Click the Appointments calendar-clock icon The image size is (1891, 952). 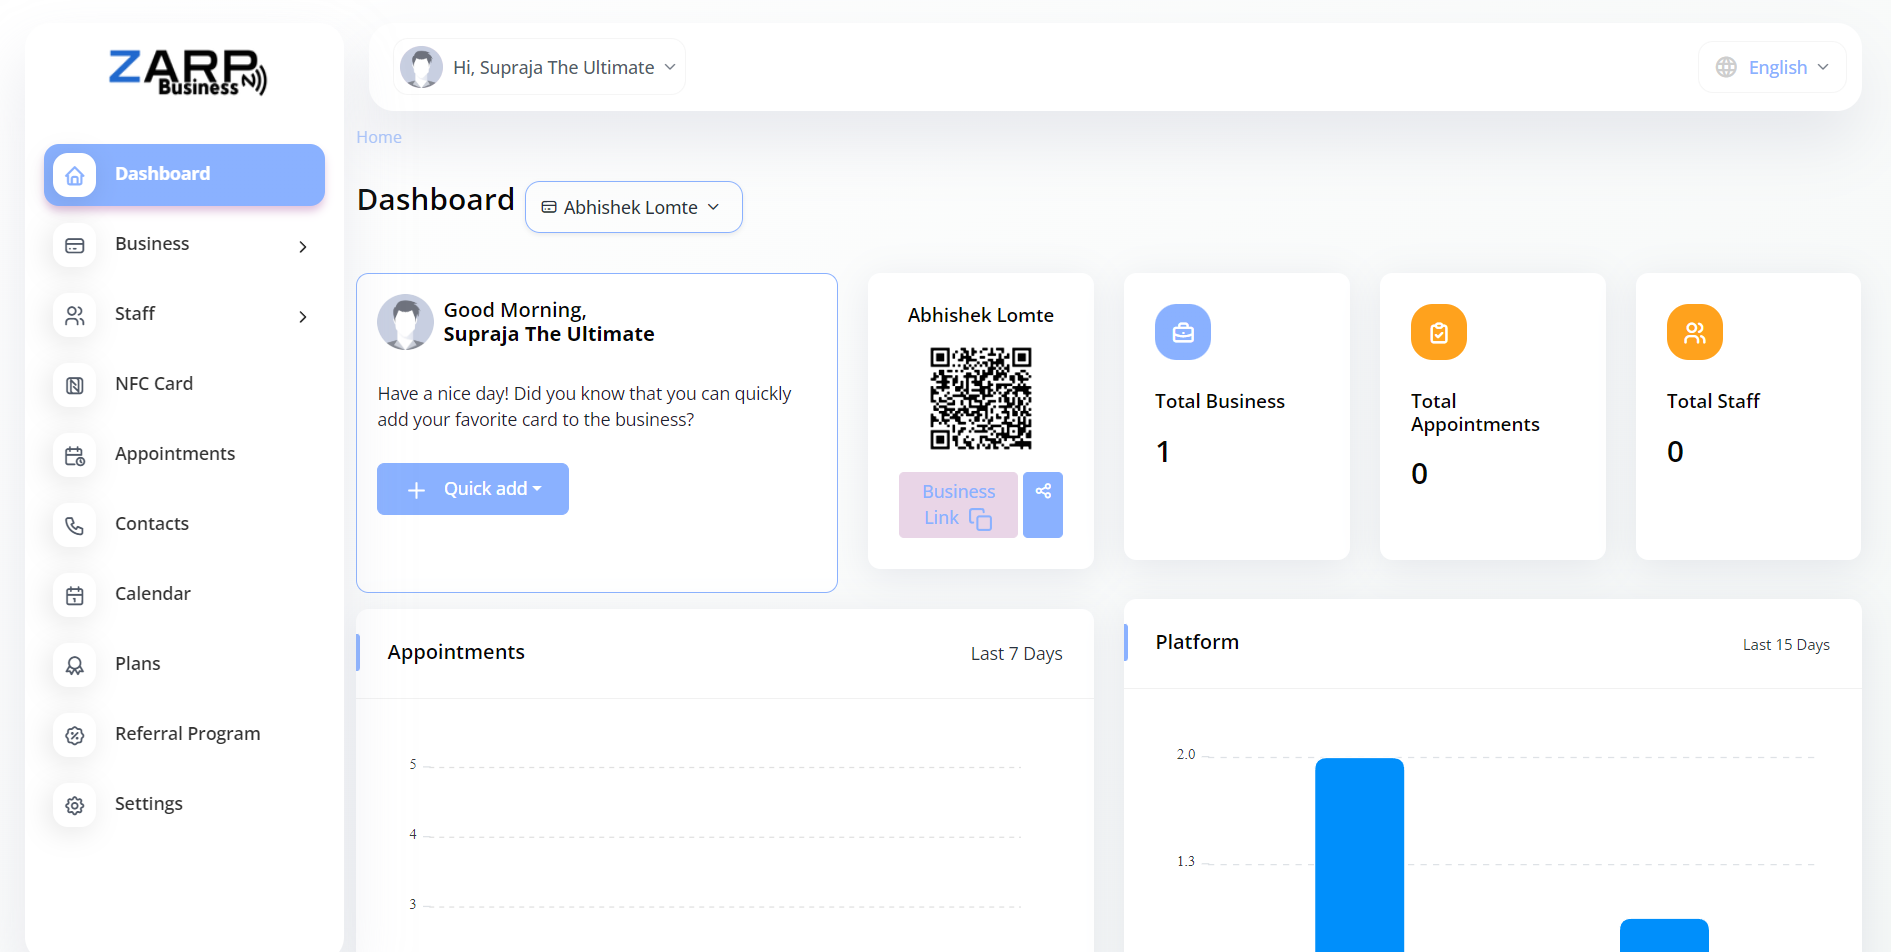click(75, 455)
